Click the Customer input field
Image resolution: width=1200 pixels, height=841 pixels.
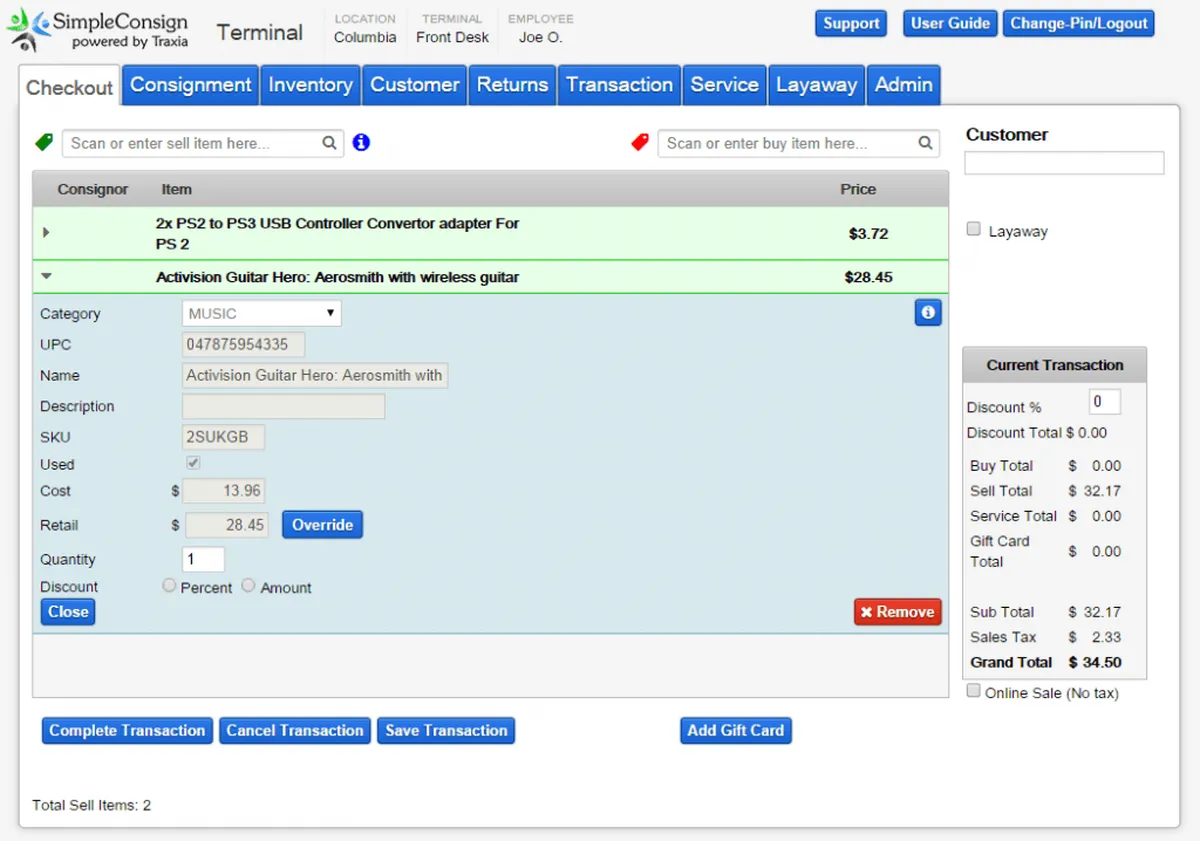pyautogui.click(x=1064, y=163)
